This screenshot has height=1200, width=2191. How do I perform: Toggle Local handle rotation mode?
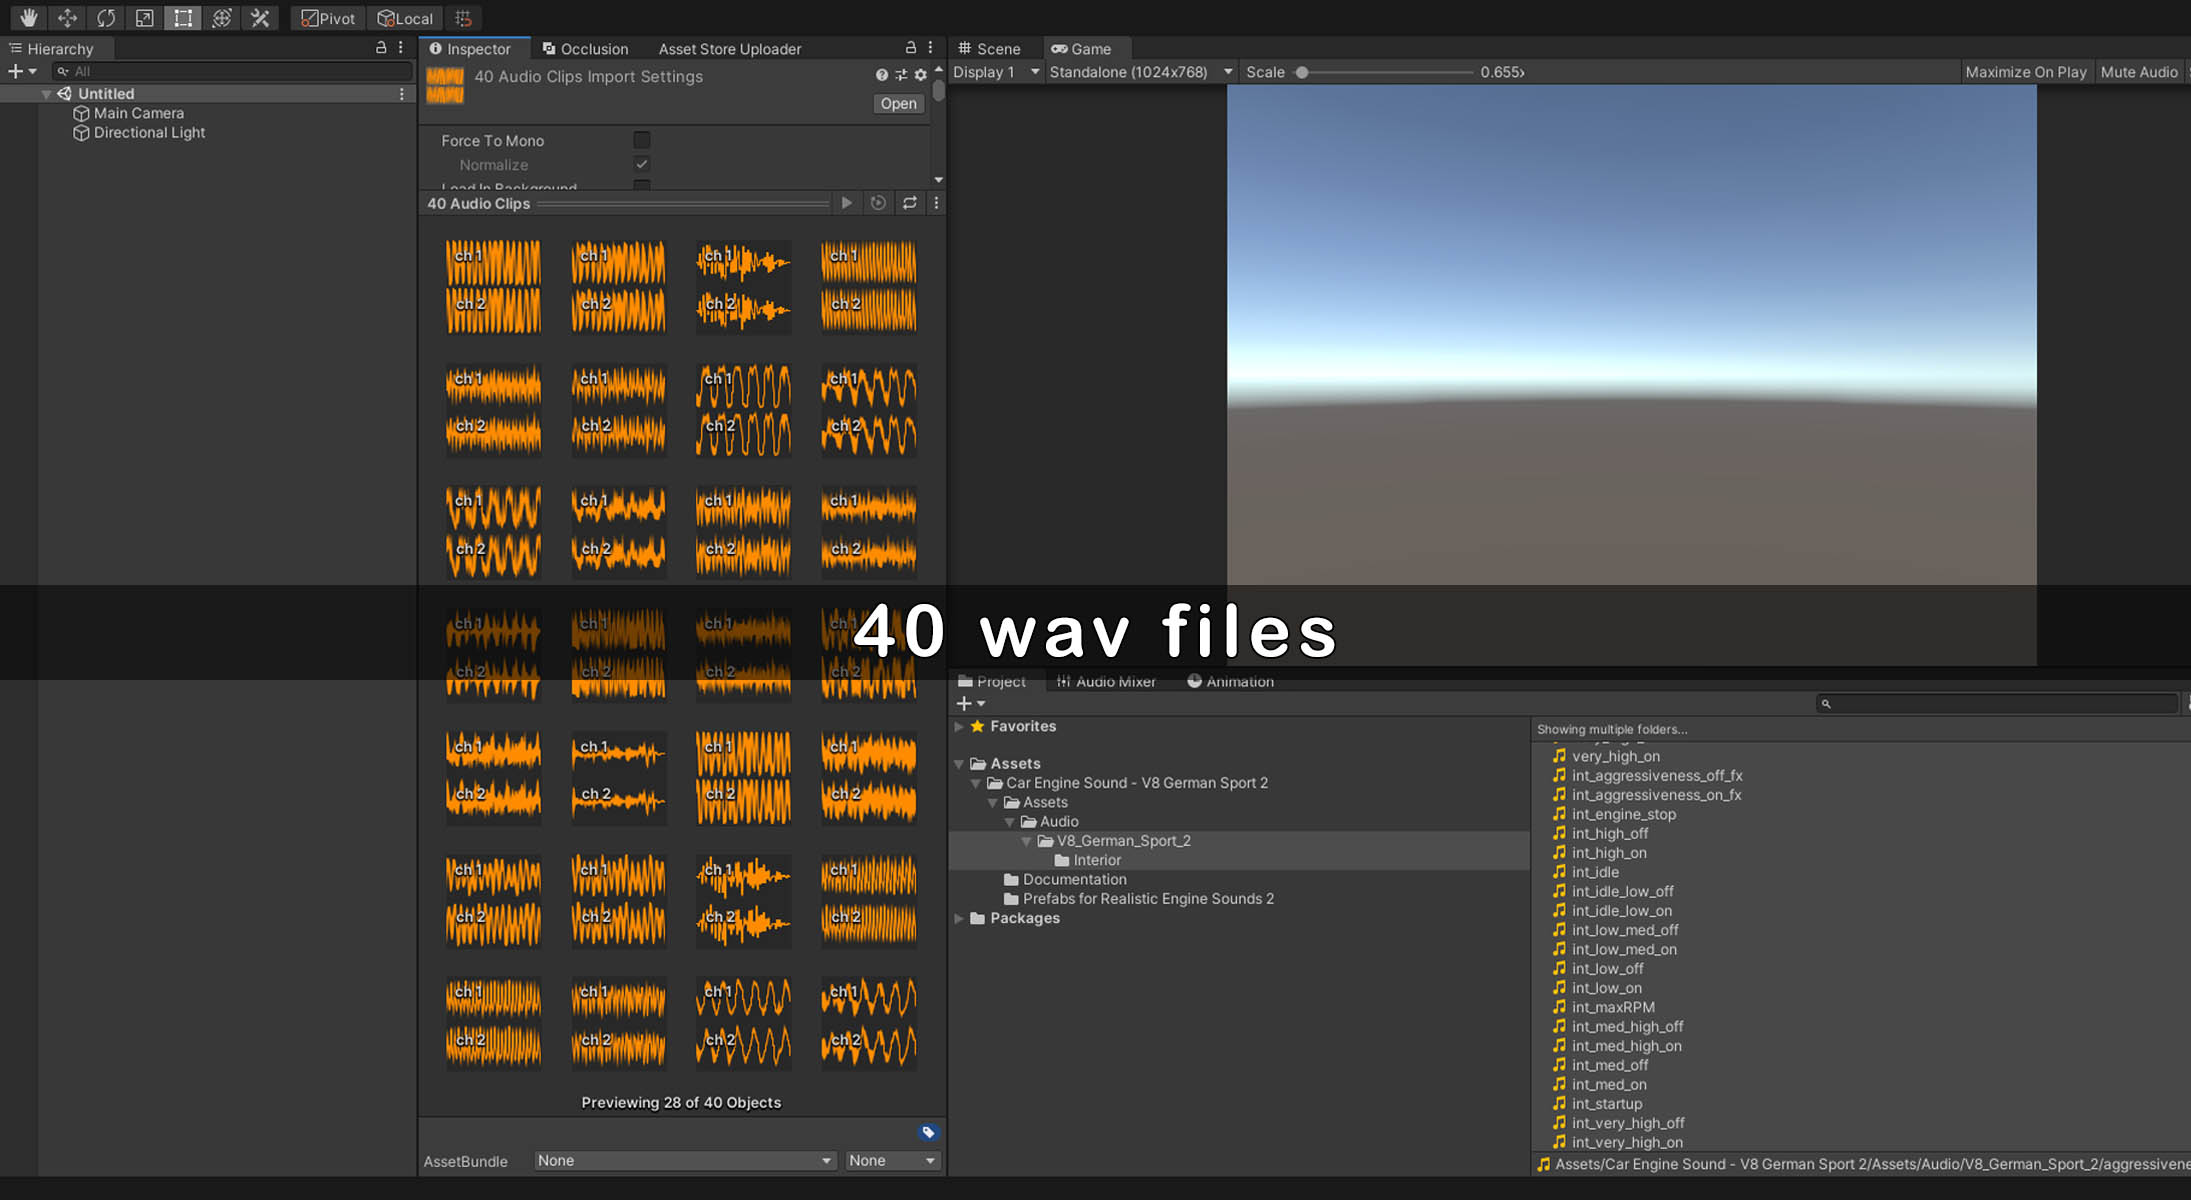click(405, 18)
